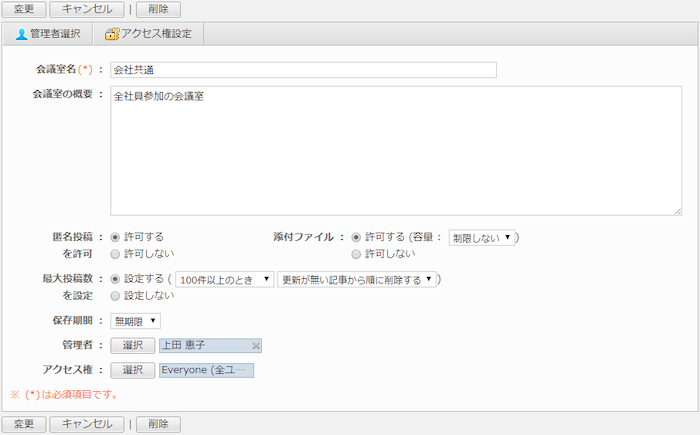Click the 会議室名 text field
Screen dimensions: 700x435
tap(303, 70)
